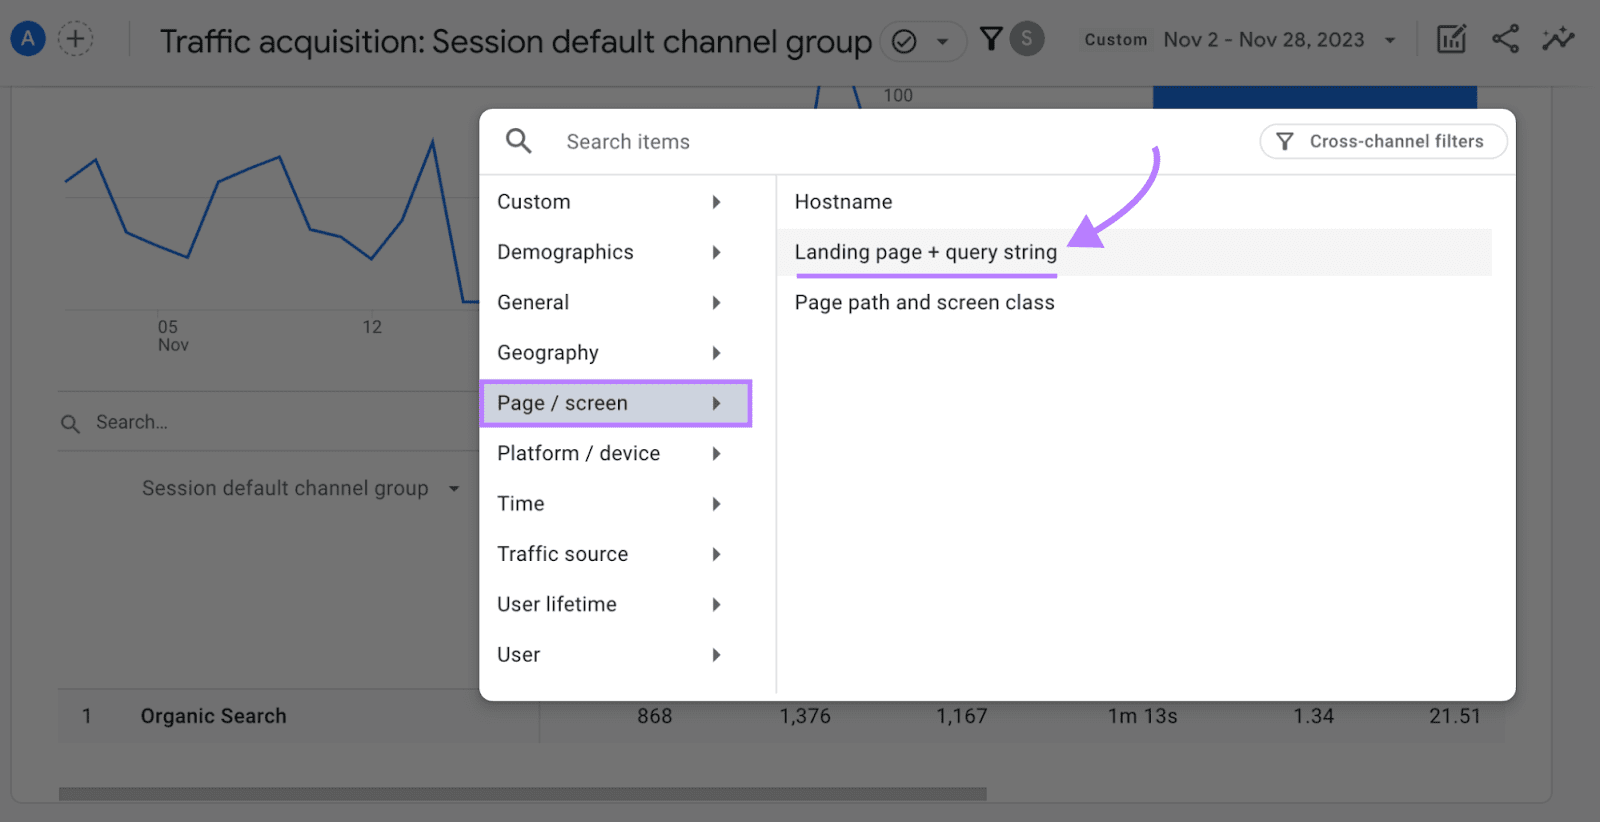
Task: Click the blue 'A' avatar badge
Action: coord(28,39)
